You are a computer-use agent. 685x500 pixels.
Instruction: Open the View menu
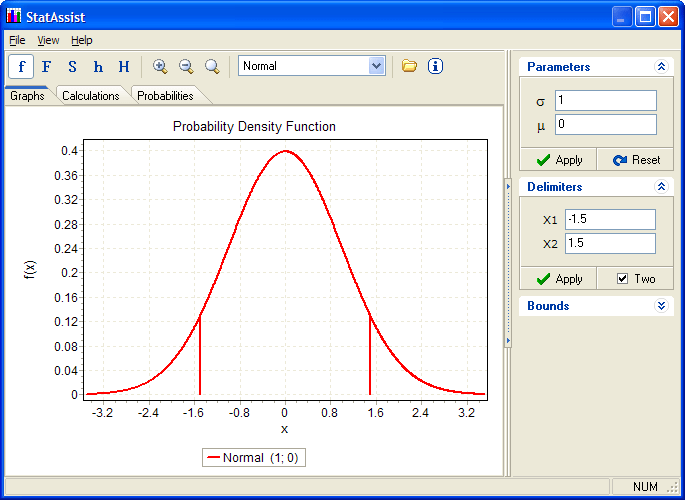48,40
